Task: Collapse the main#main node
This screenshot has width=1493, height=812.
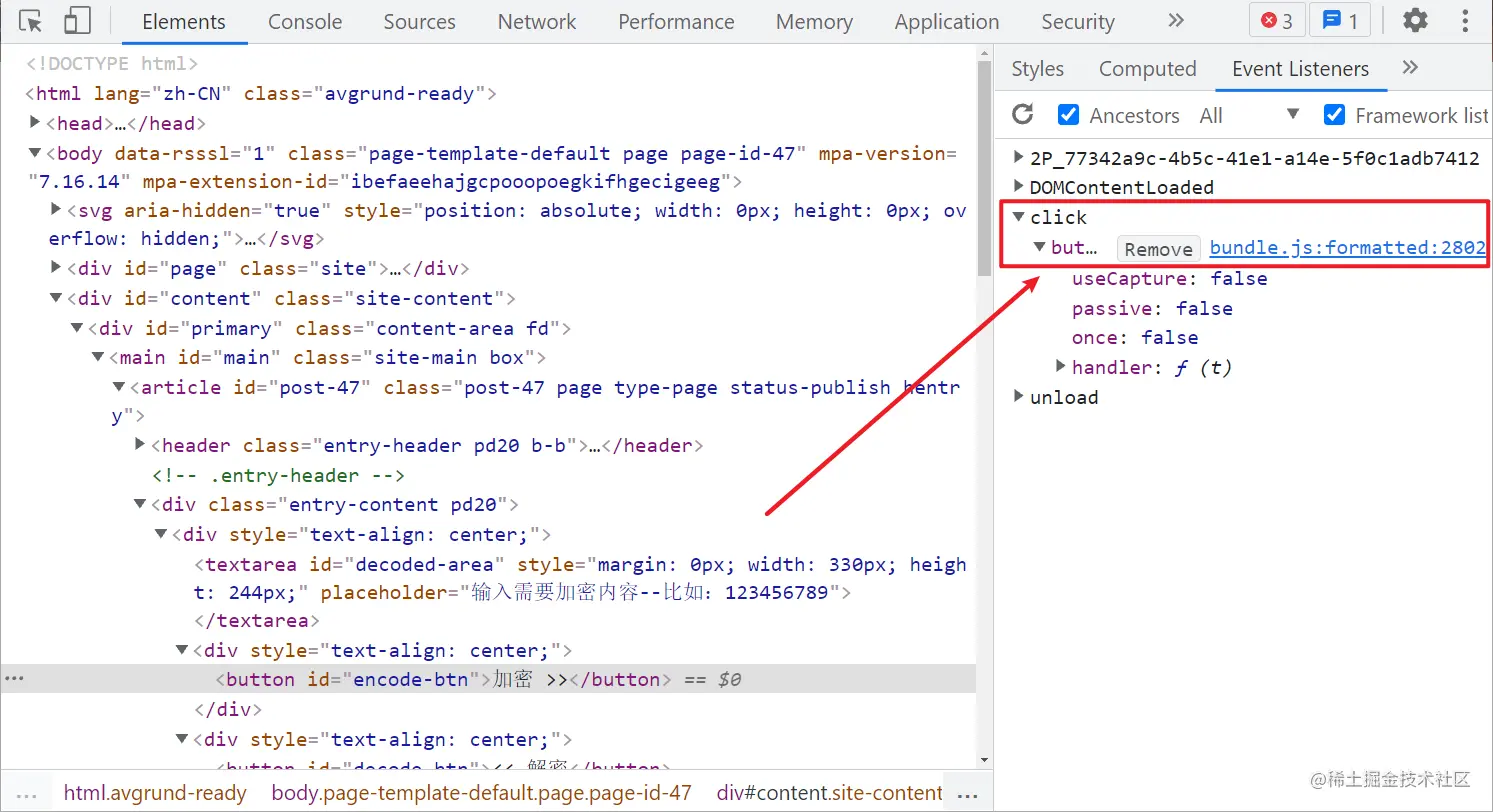Action: [x=98, y=358]
